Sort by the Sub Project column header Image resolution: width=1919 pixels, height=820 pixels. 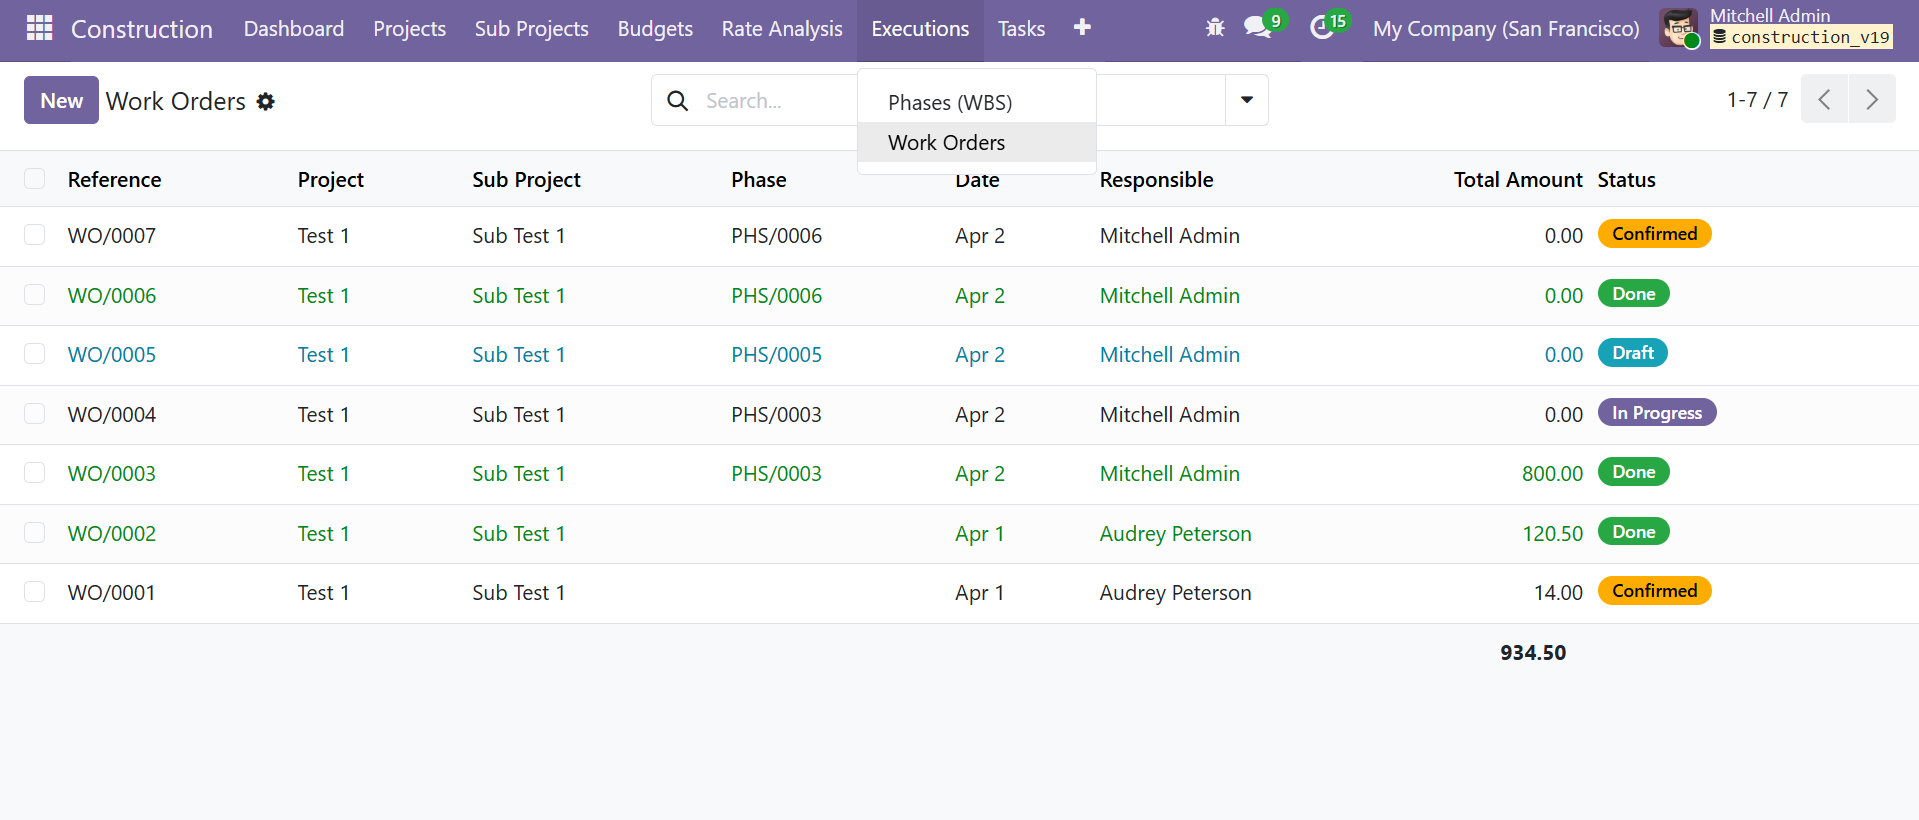(x=526, y=180)
